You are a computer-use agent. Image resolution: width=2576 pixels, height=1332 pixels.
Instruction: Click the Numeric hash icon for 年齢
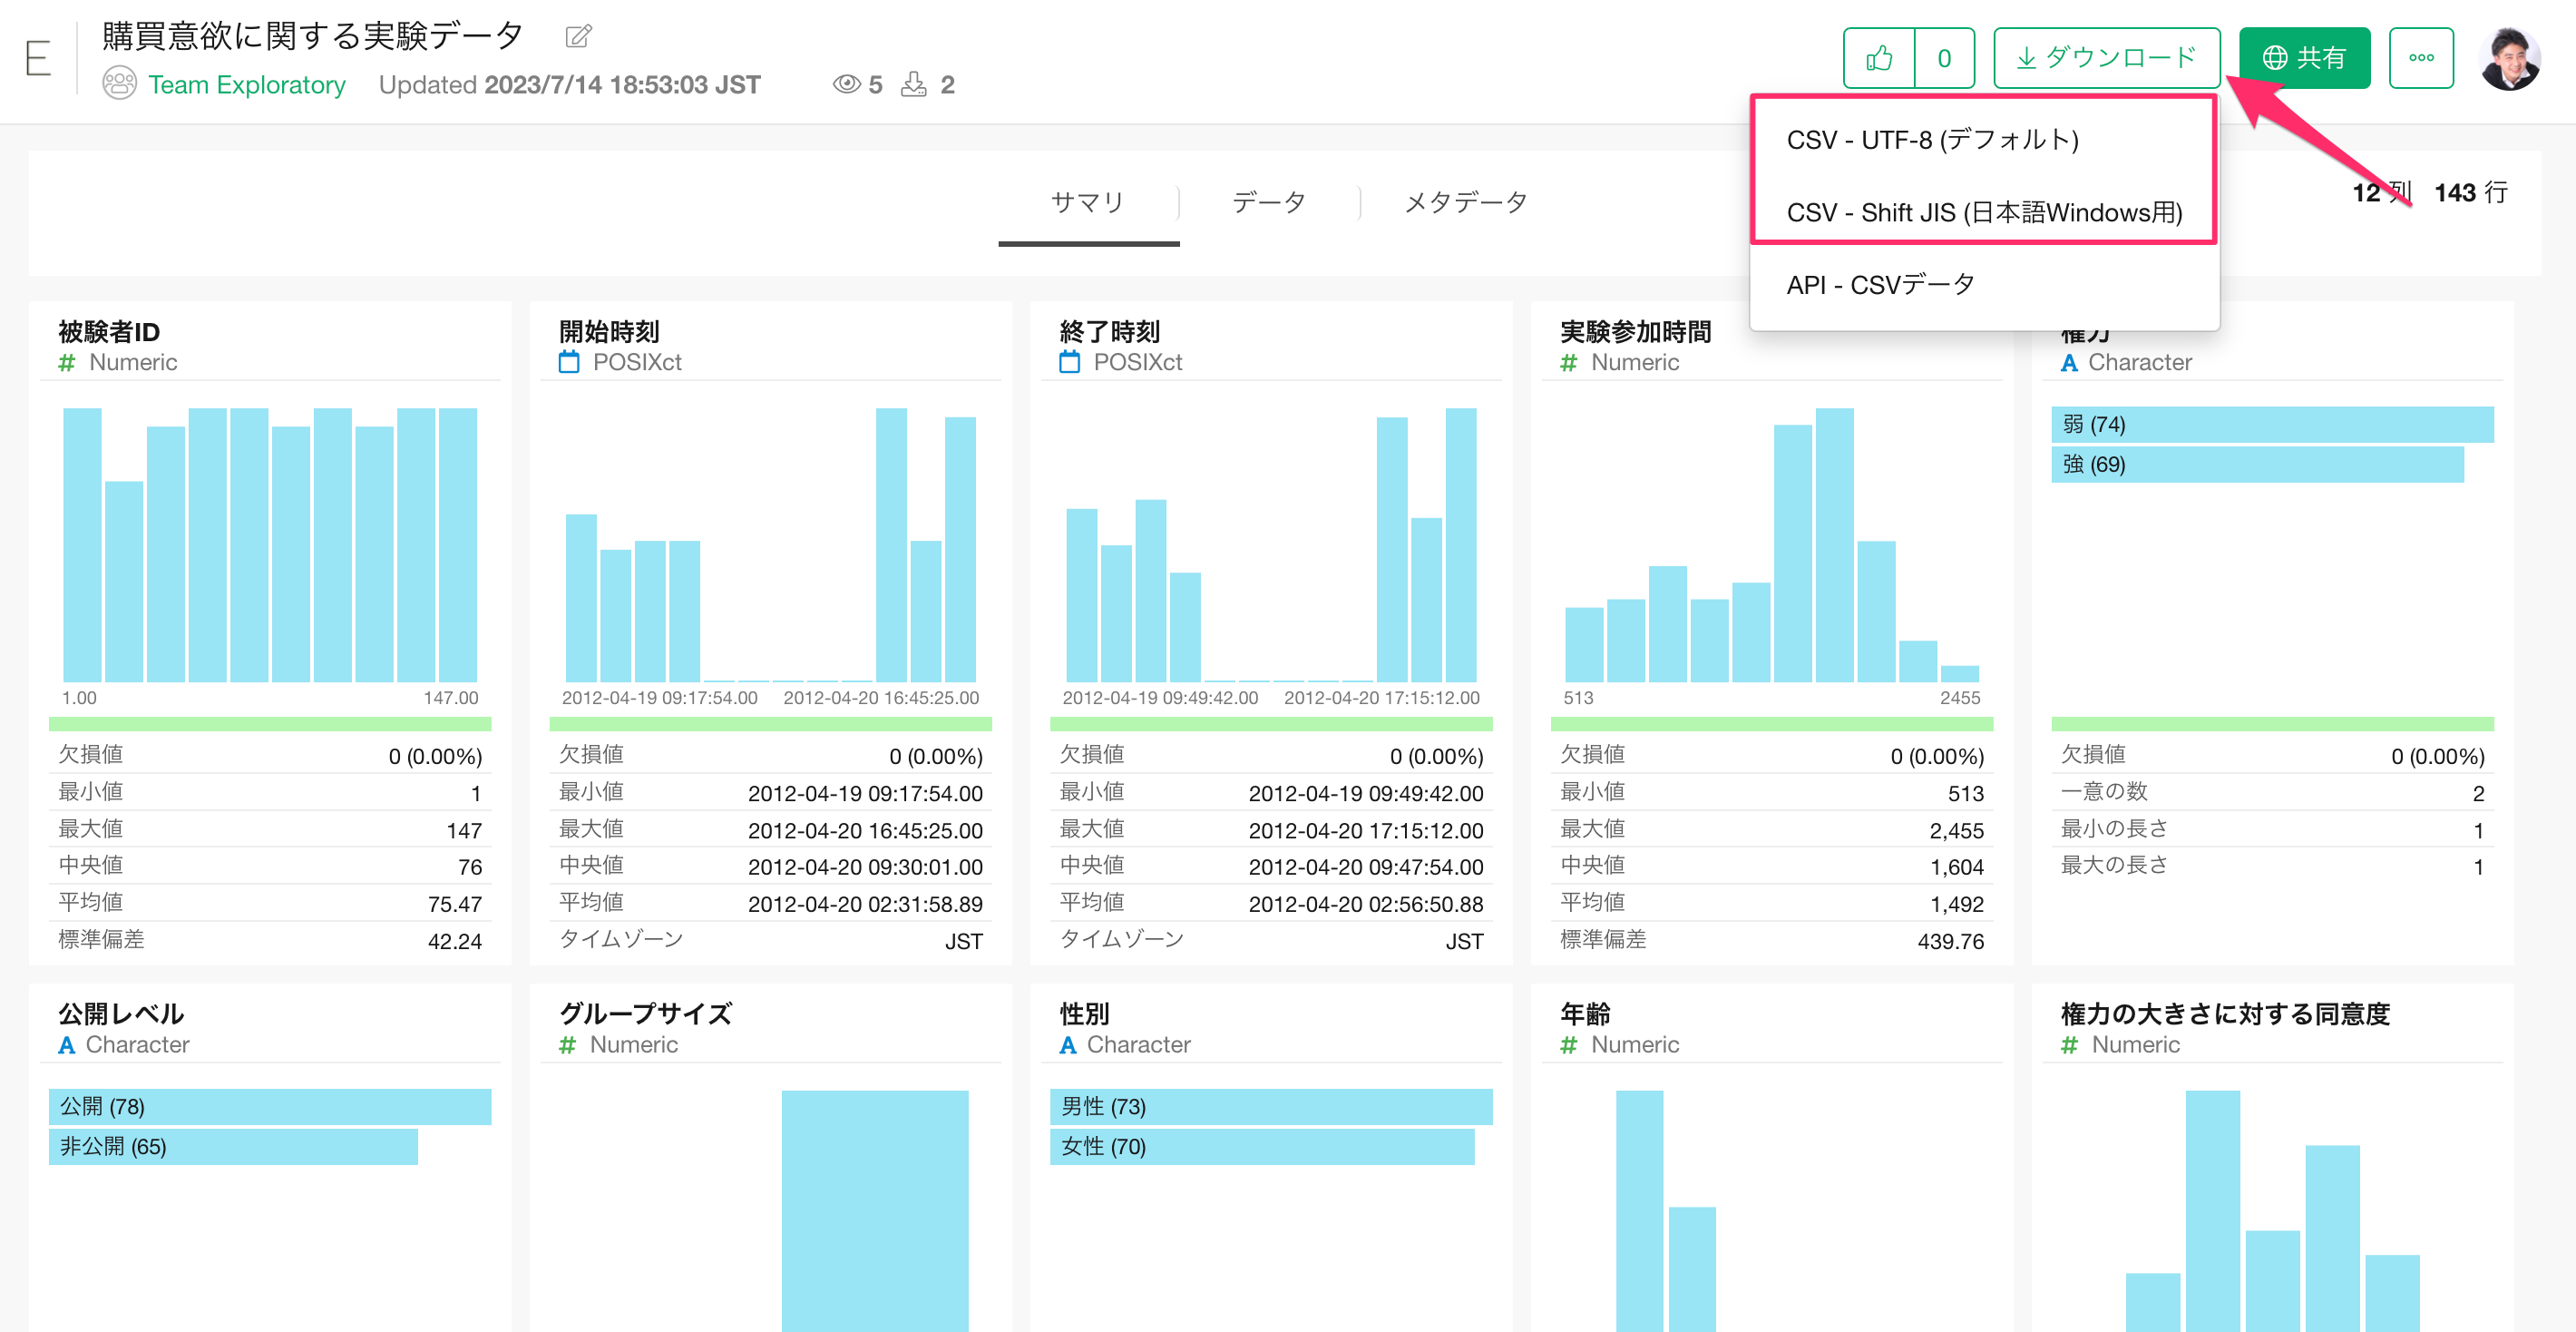coord(1569,1045)
